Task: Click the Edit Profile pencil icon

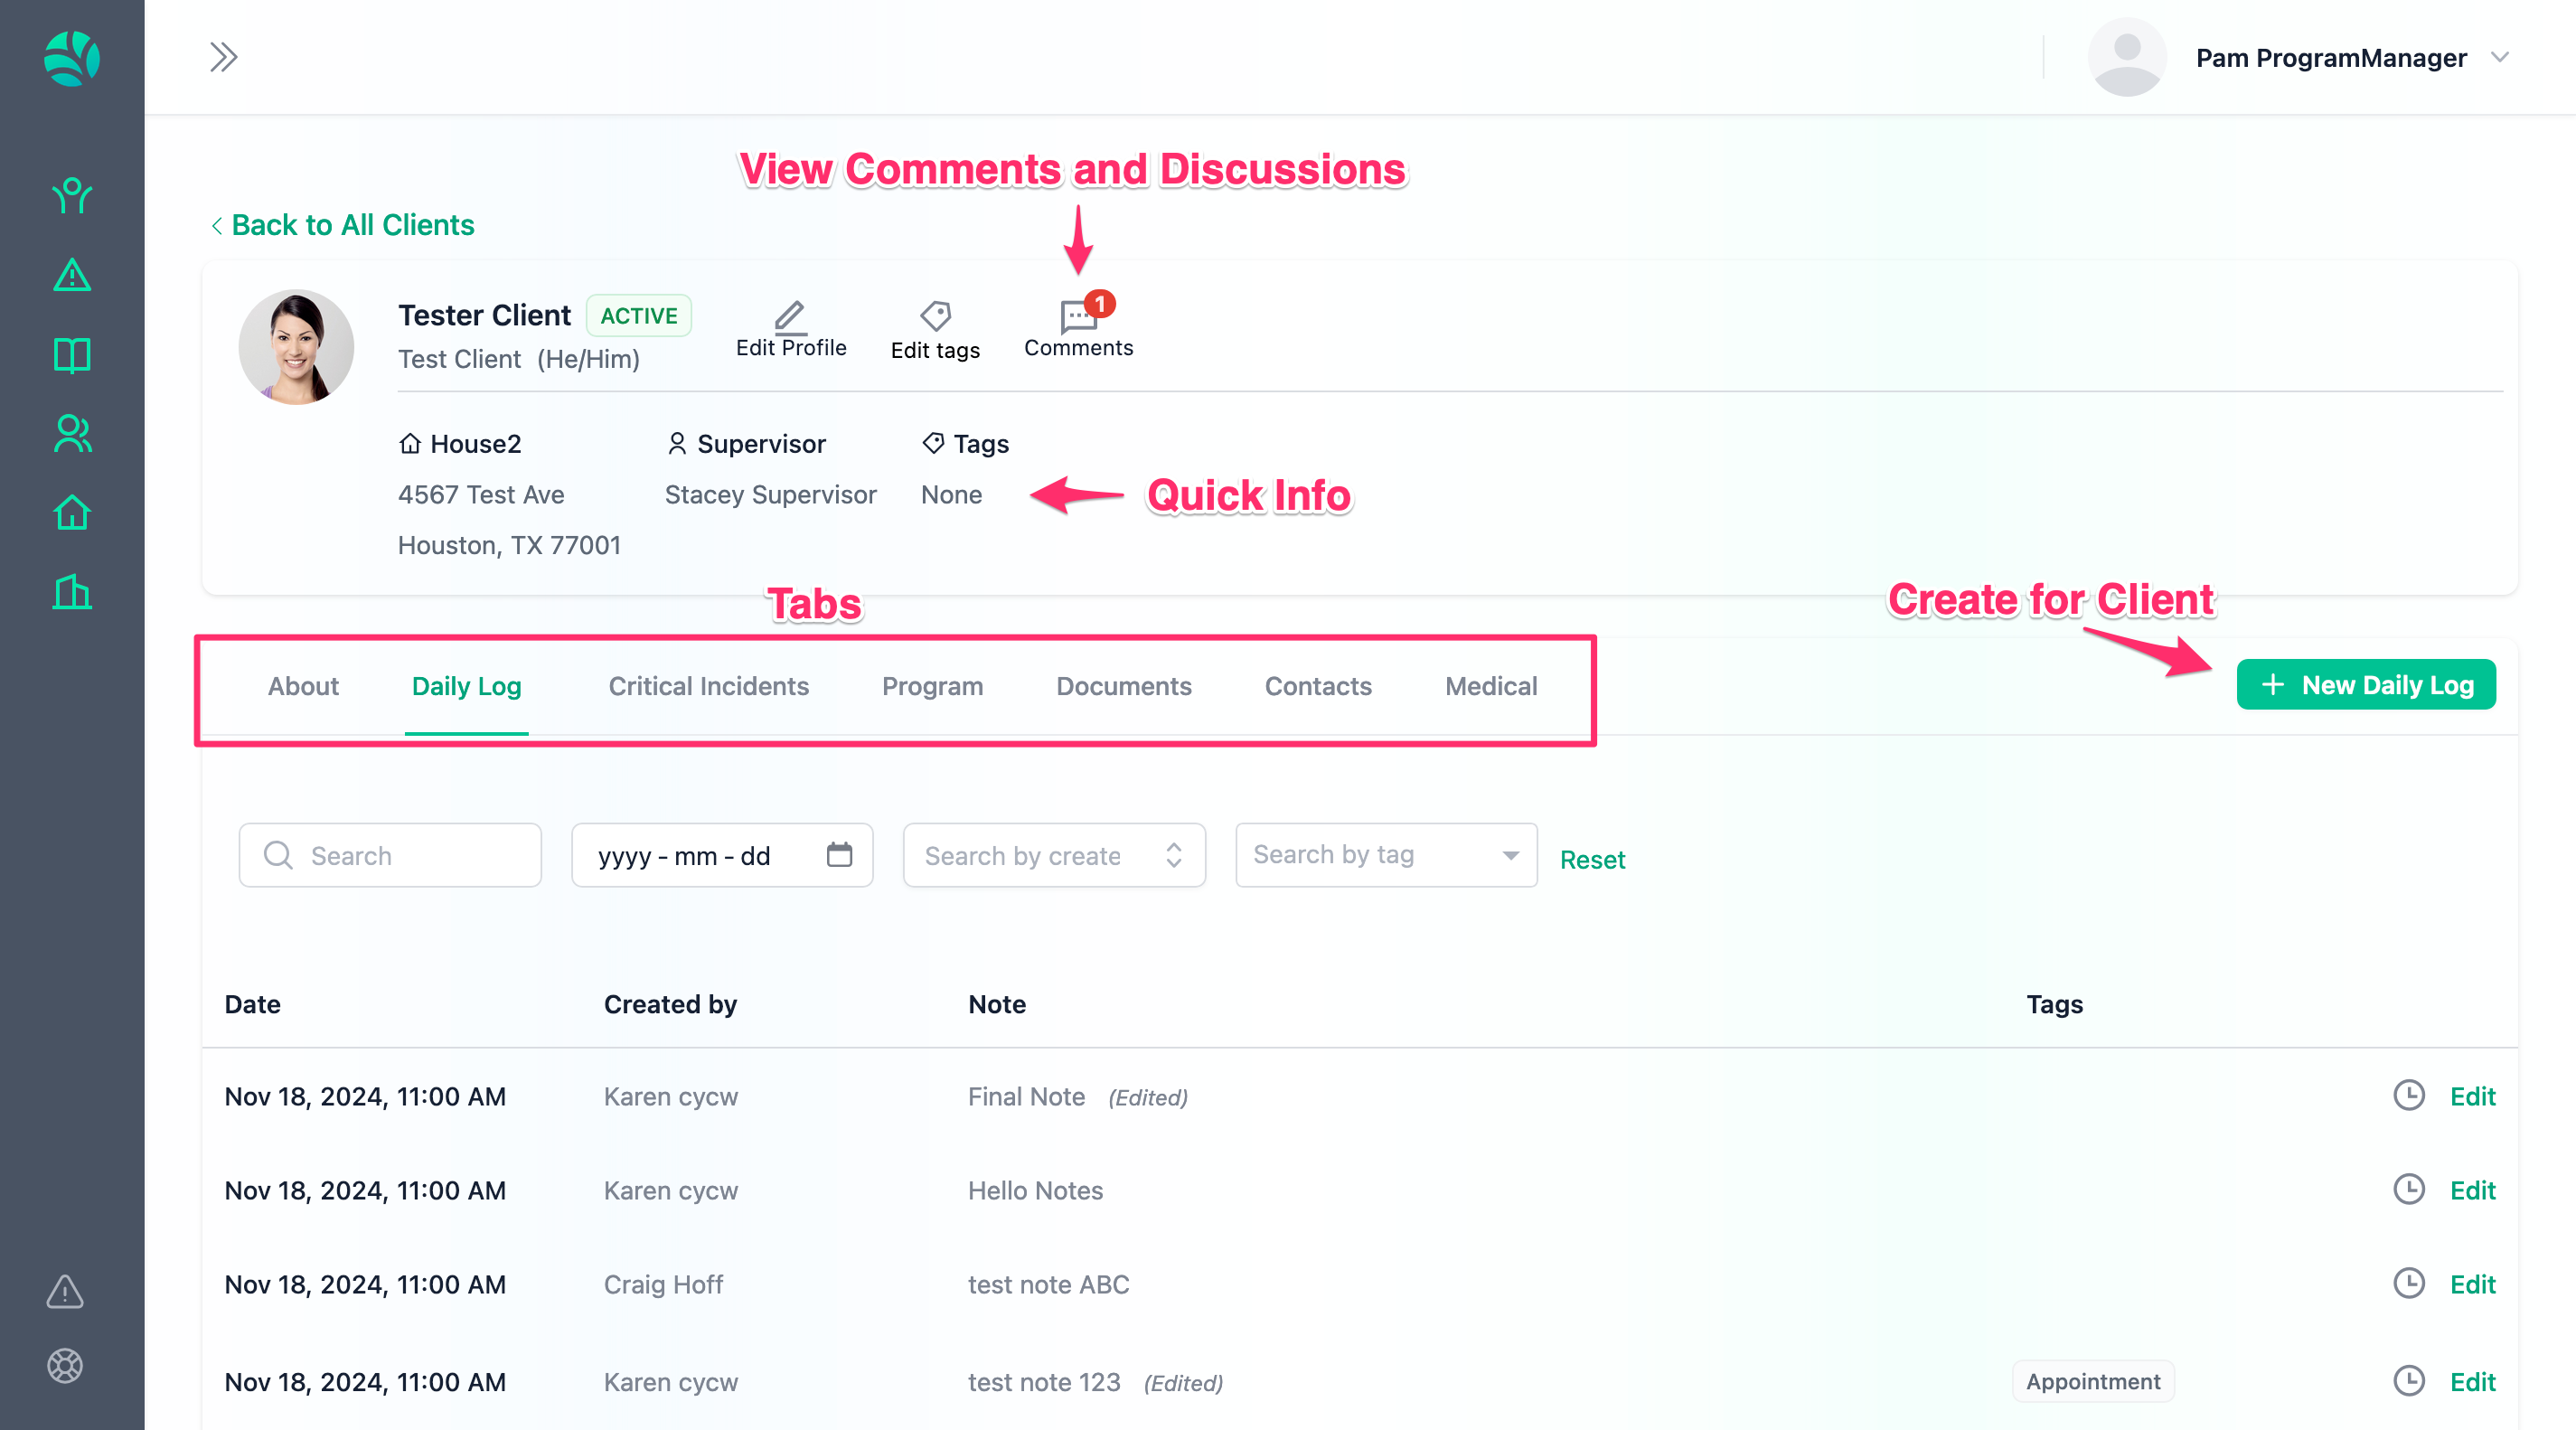Action: [x=790, y=316]
